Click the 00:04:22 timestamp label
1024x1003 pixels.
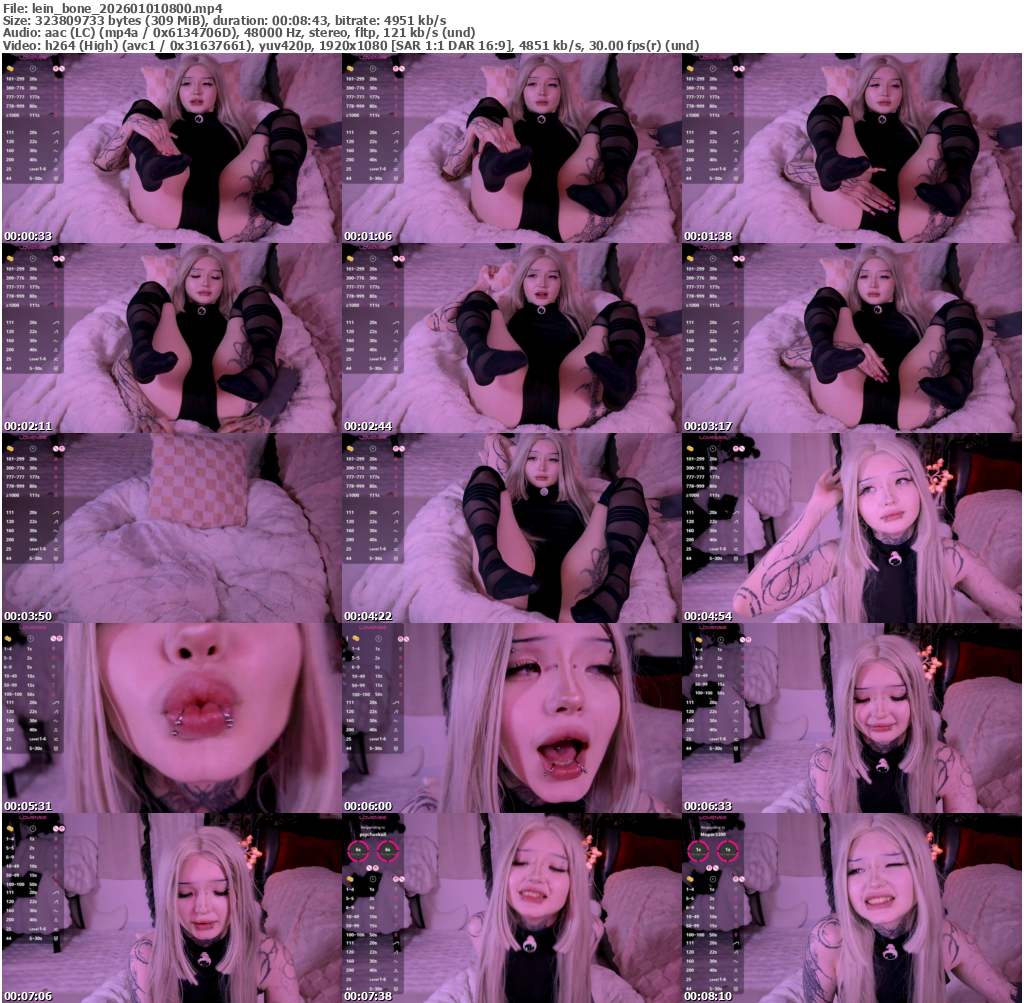point(366,616)
